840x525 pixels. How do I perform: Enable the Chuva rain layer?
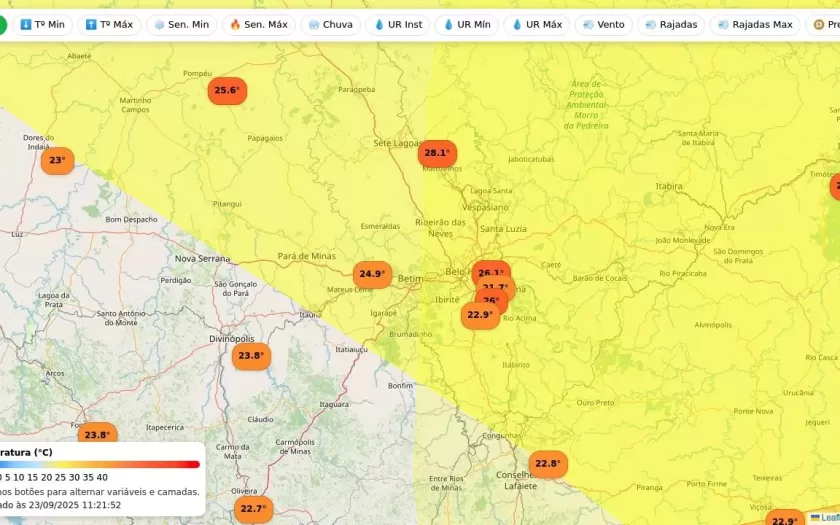[x=330, y=24]
